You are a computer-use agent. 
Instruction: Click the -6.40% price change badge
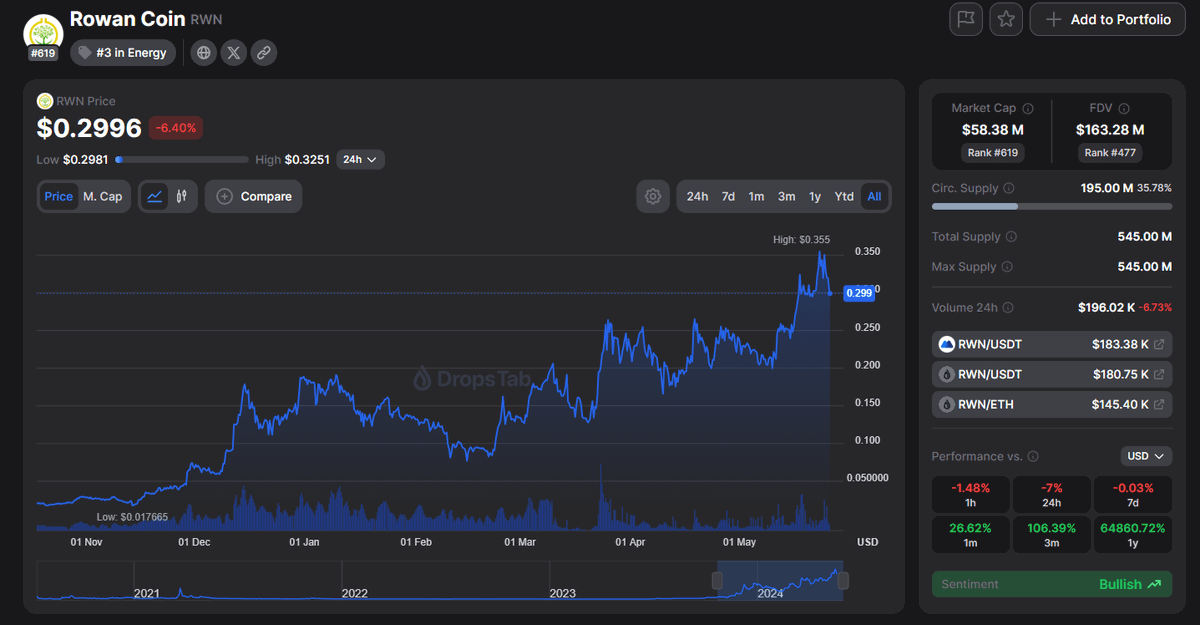pyautogui.click(x=177, y=128)
